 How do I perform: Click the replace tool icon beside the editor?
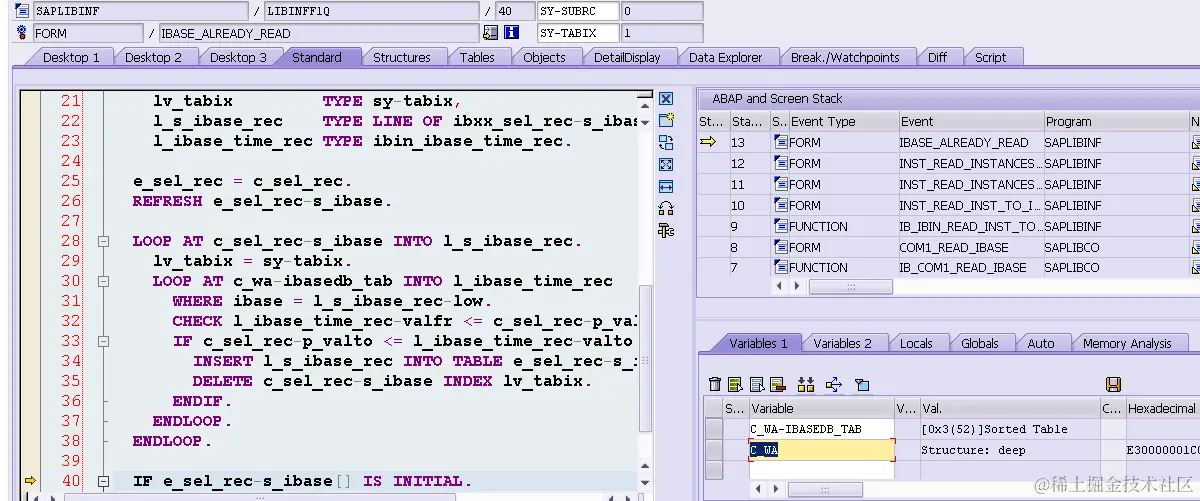(x=667, y=142)
